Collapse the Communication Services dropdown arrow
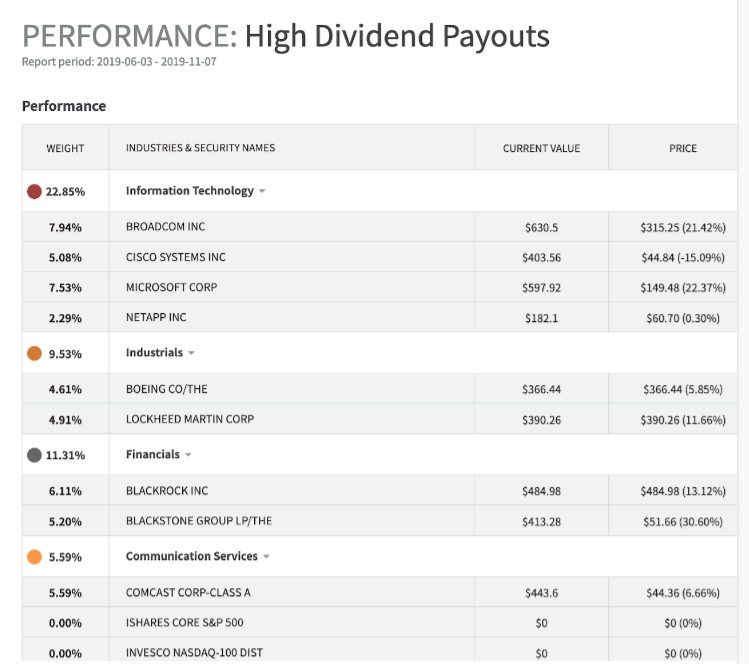 (x=266, y=557)
